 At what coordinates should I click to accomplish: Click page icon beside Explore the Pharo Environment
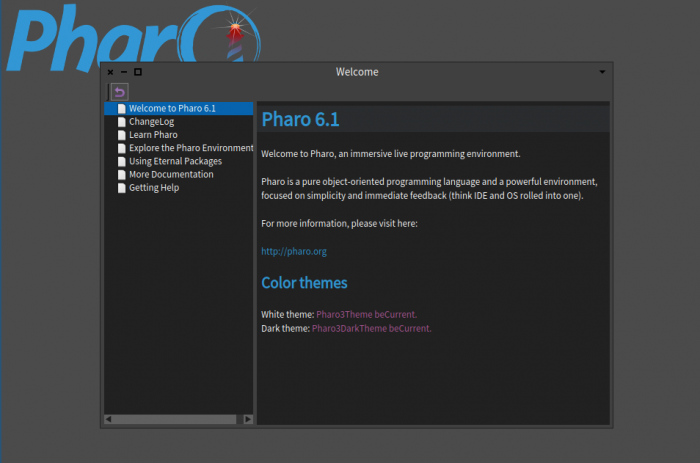(x=121, y=148)
